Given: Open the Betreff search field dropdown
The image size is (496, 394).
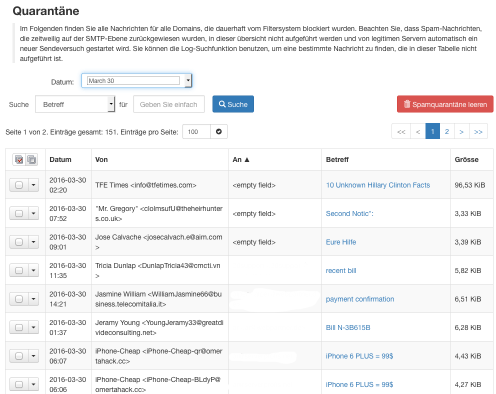Looking at the screenshot, I should [x=75, y=104].
